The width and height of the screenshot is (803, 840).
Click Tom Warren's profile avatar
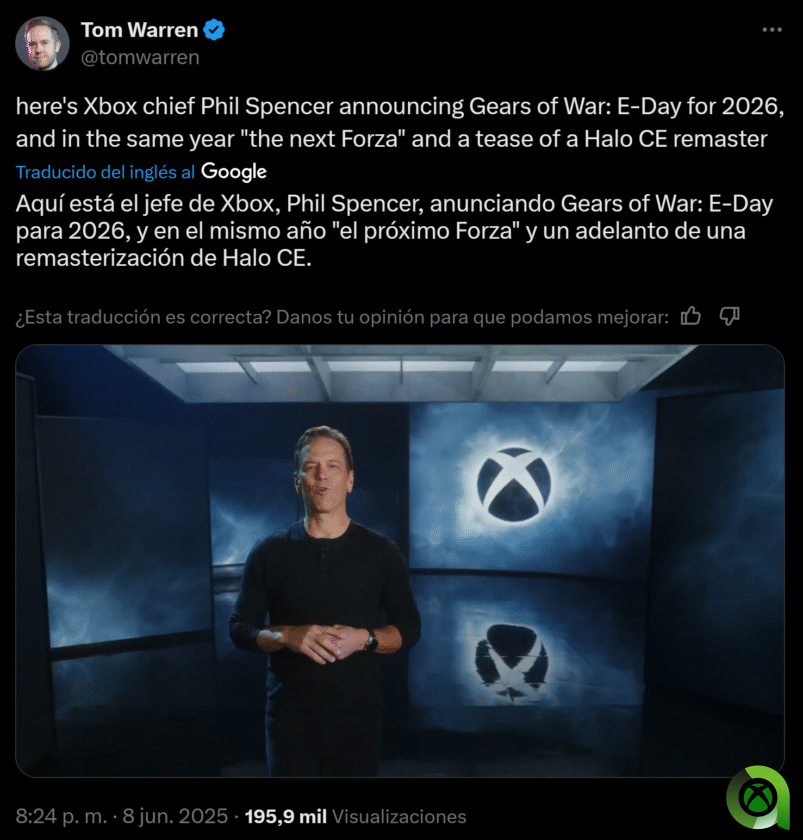click(x=42, y=43)
